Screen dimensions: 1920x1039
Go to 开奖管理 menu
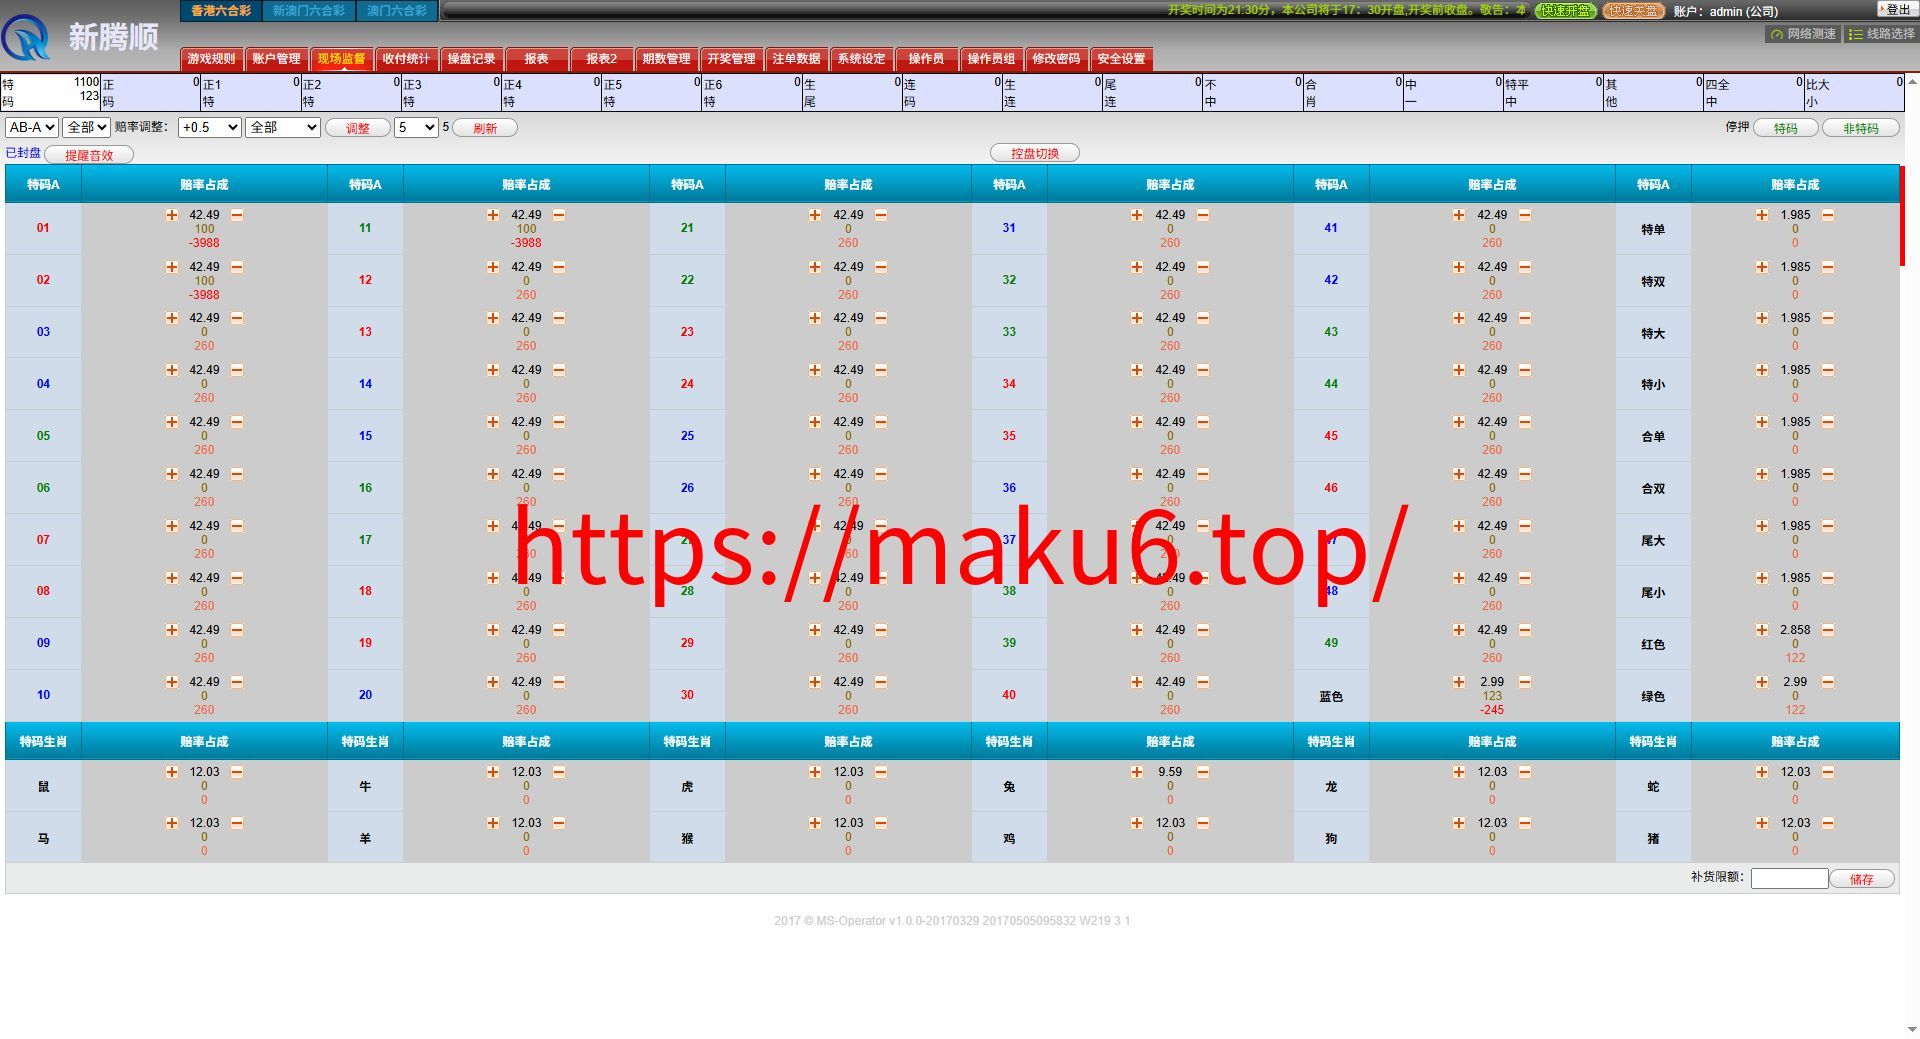tap(731, 59)
